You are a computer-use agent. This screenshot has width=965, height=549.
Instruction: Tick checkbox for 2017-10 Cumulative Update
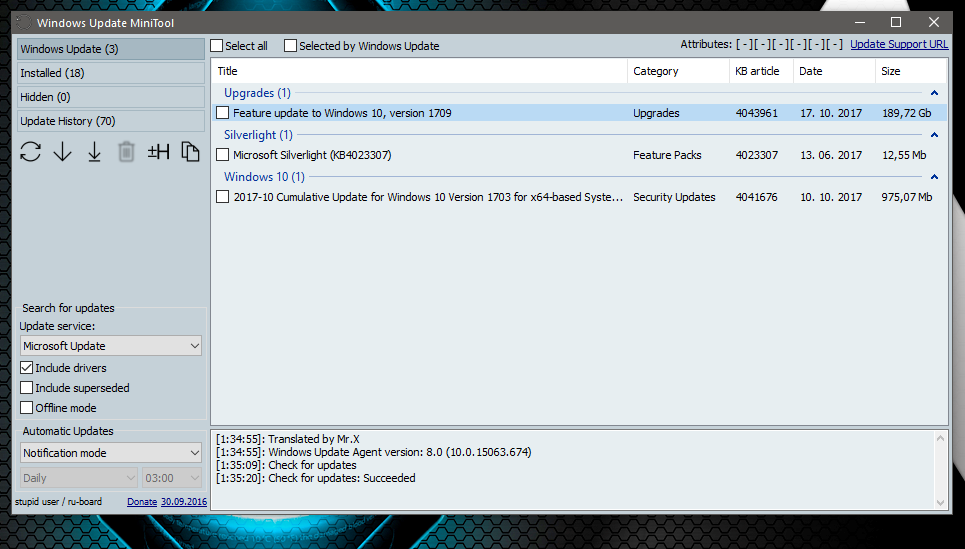[x=223, y=197]
